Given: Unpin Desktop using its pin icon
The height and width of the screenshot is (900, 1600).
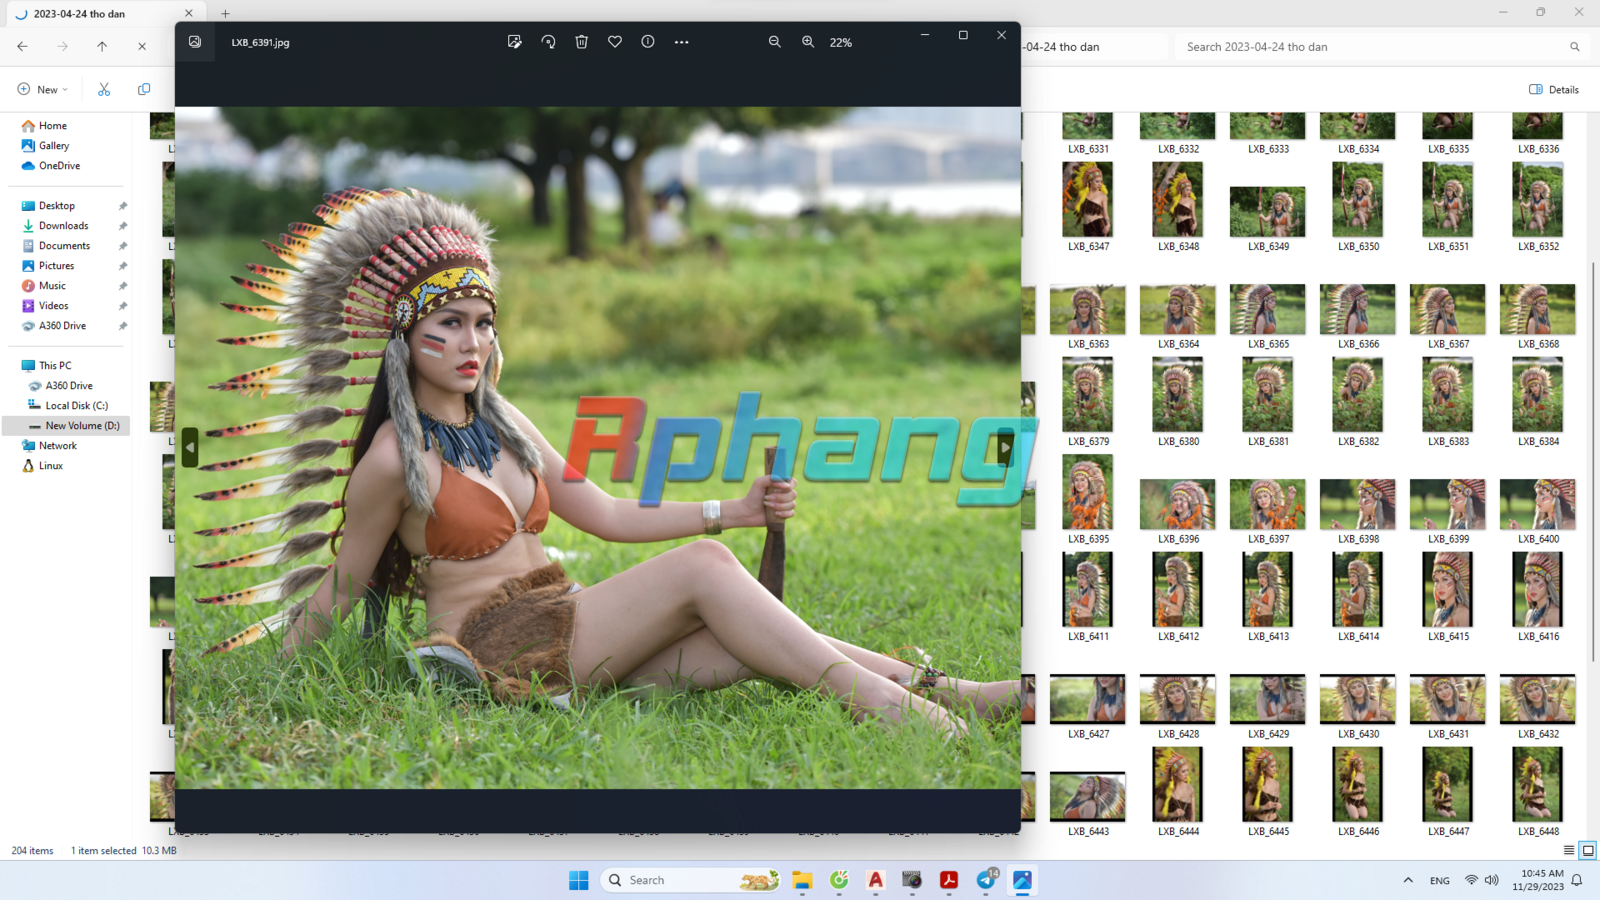Looking at the screenshot, I should pyautogui.click(x=123, y=206).
